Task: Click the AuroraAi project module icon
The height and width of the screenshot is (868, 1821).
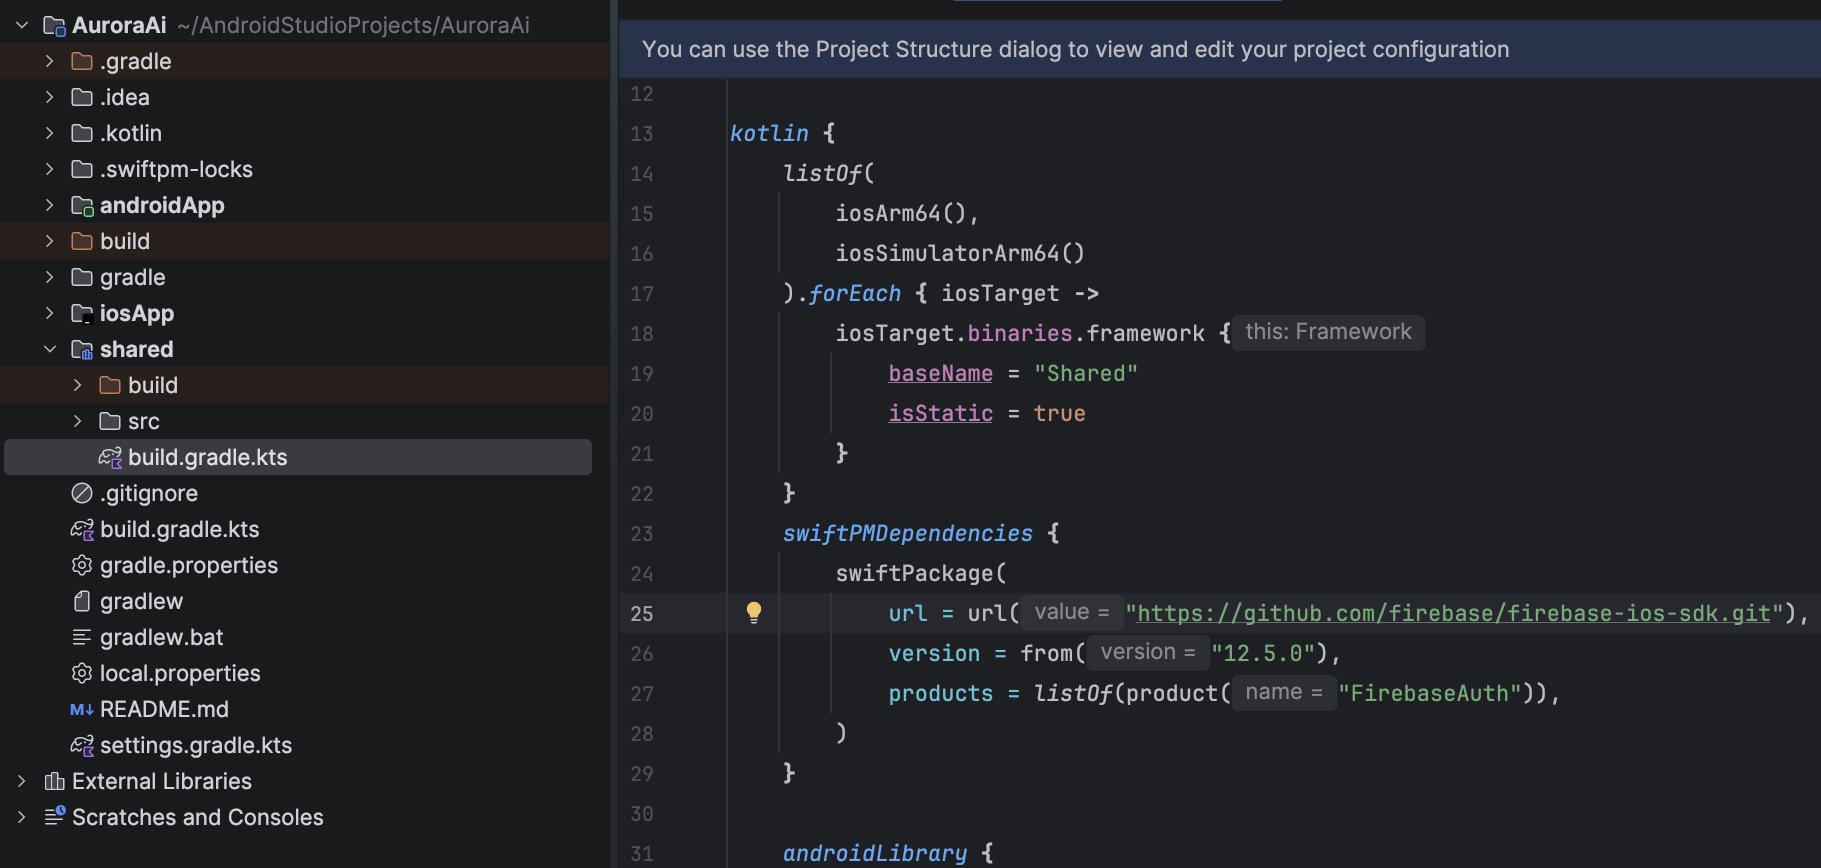Action: (x=54, y=26)
